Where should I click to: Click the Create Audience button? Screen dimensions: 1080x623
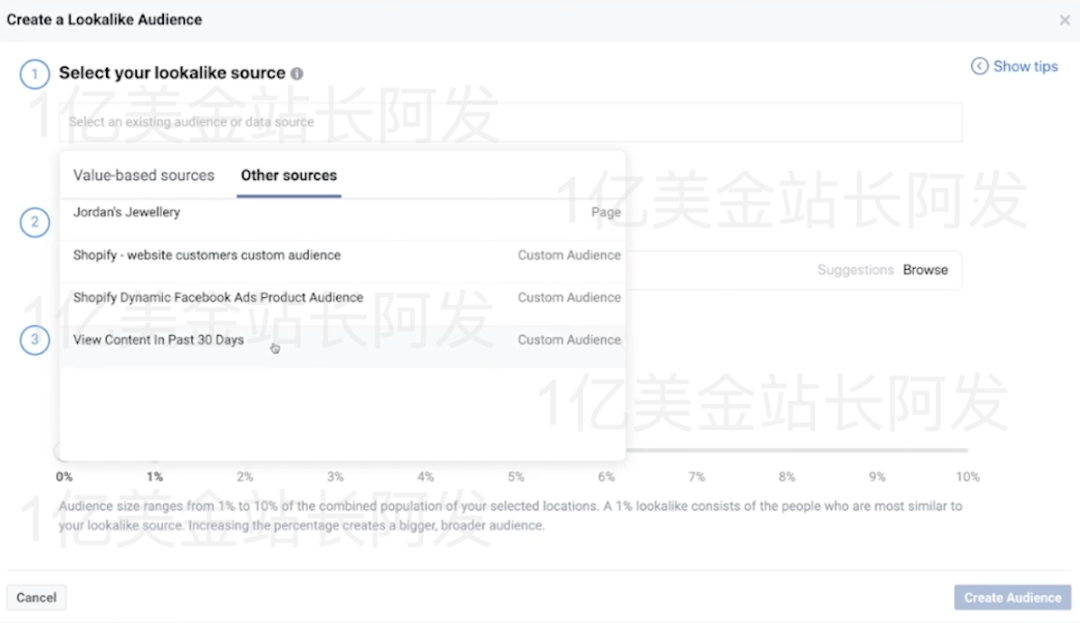pos(1012,597)
